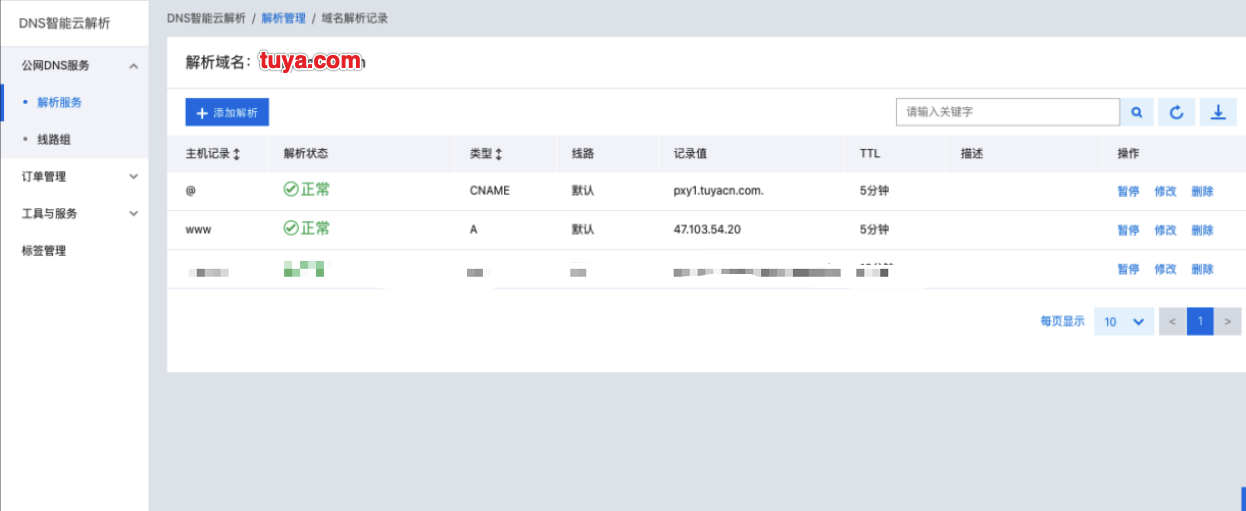Pause the www A record
This screenshot has height=511, width=1246.
1128,230
